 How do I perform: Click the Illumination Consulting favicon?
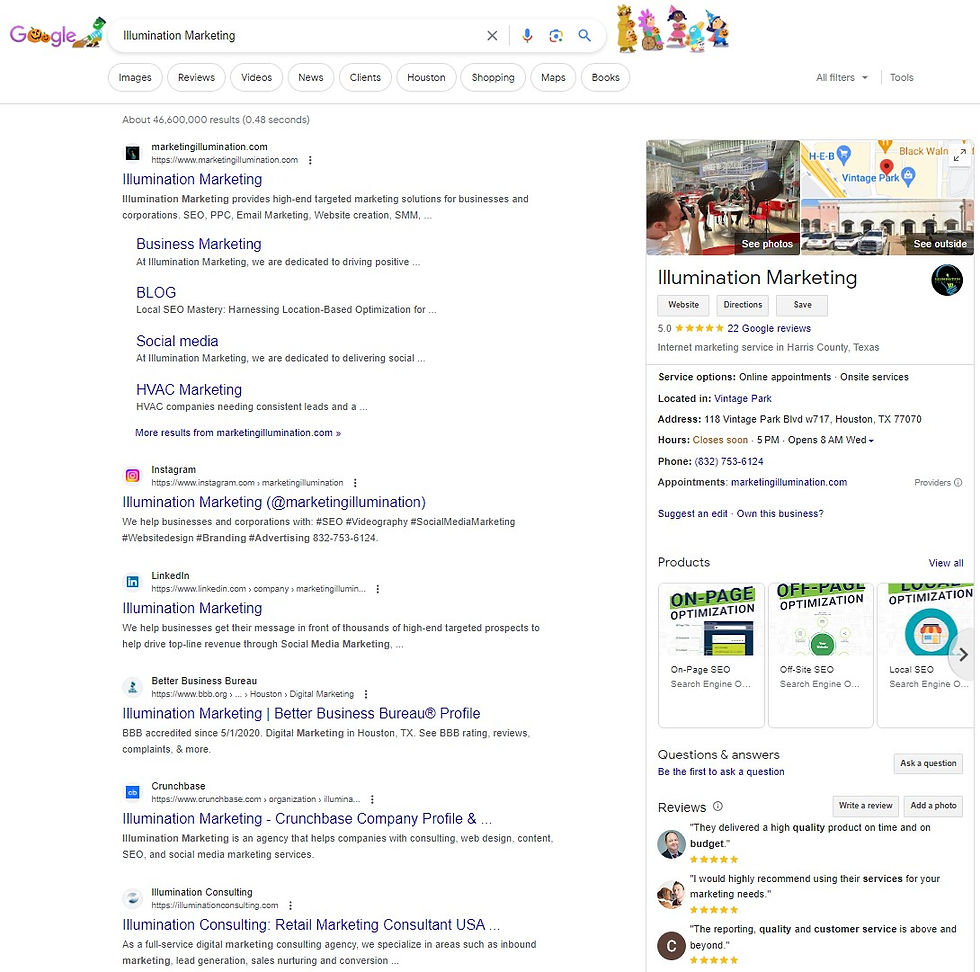tap(132, 898)
